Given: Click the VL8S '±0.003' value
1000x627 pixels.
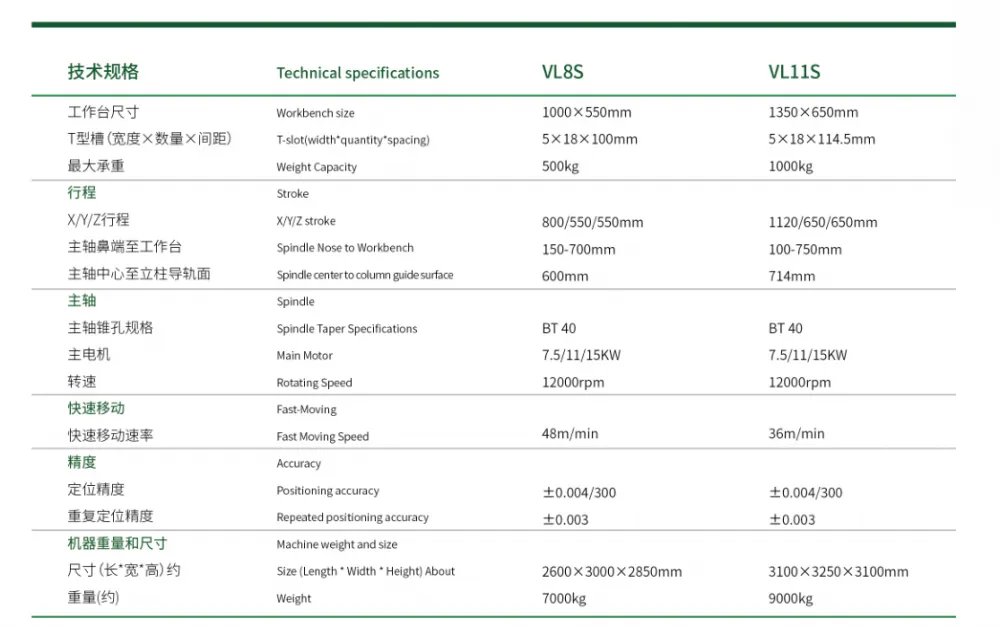Looking at the screenshot, I should point(565,520).
